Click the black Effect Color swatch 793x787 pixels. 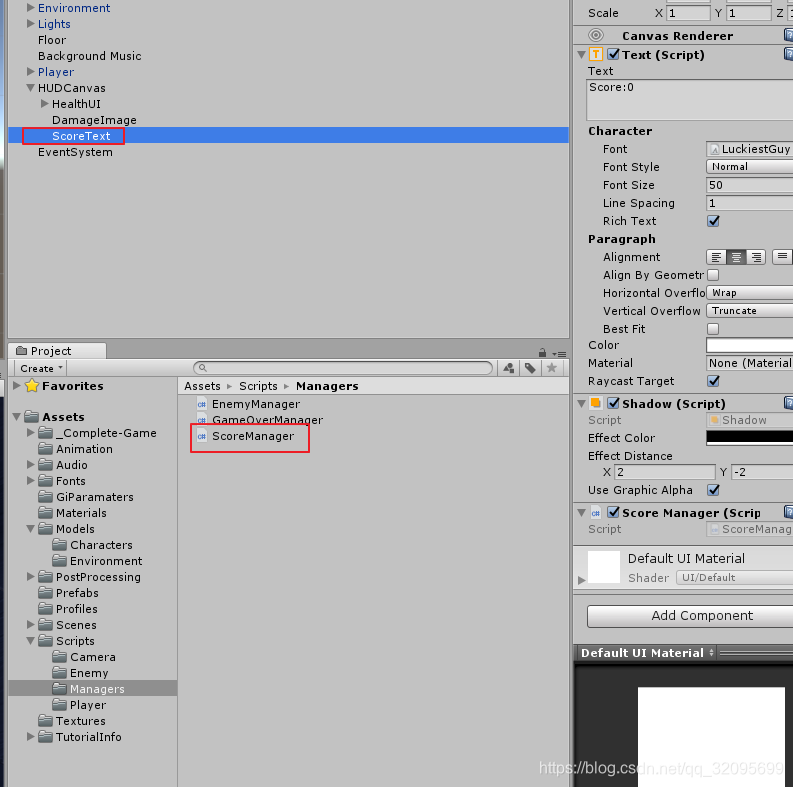[750, 438]
